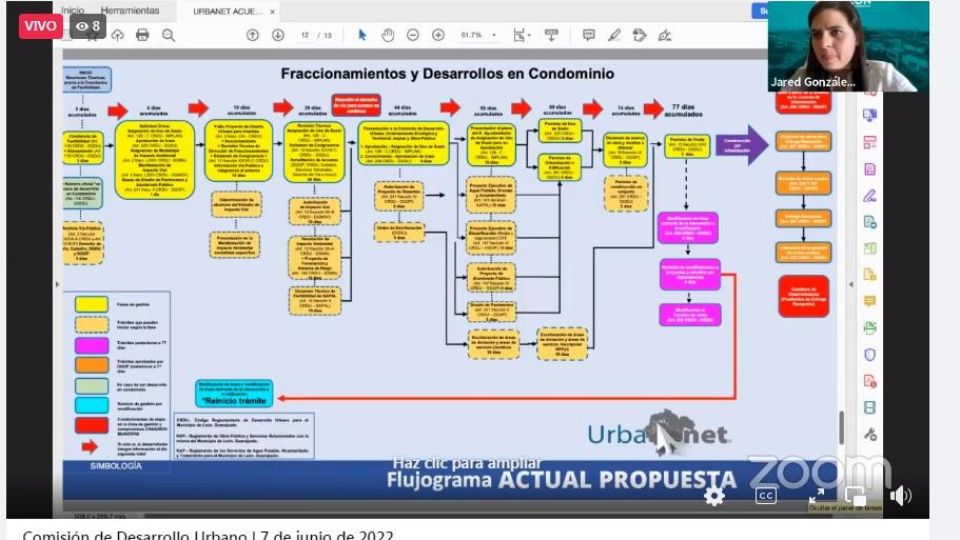Click the zoom out minus button
Screen dimensions: 960x540
tap(412, 35)
